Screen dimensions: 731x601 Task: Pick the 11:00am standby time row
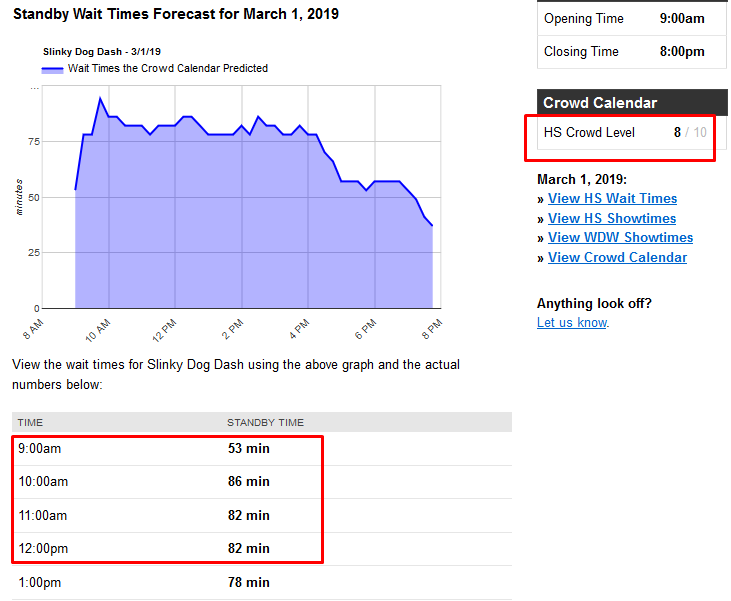point(168,516)
